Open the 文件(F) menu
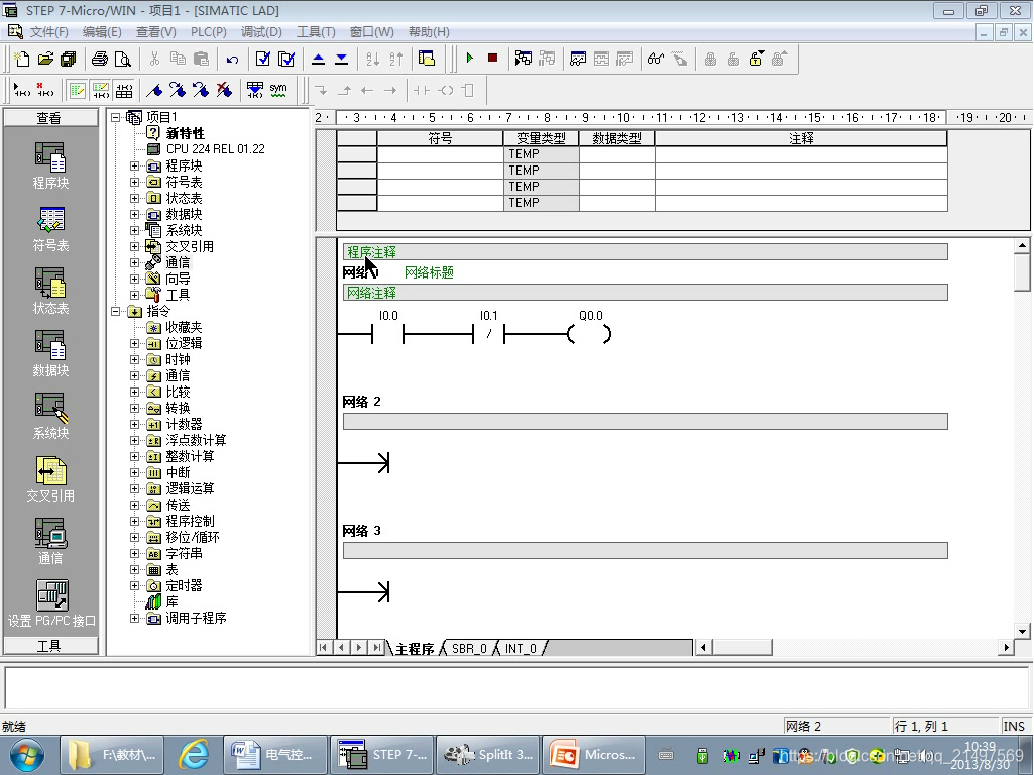The width and height of the screenshot is (1034, 775). (49, 32)
